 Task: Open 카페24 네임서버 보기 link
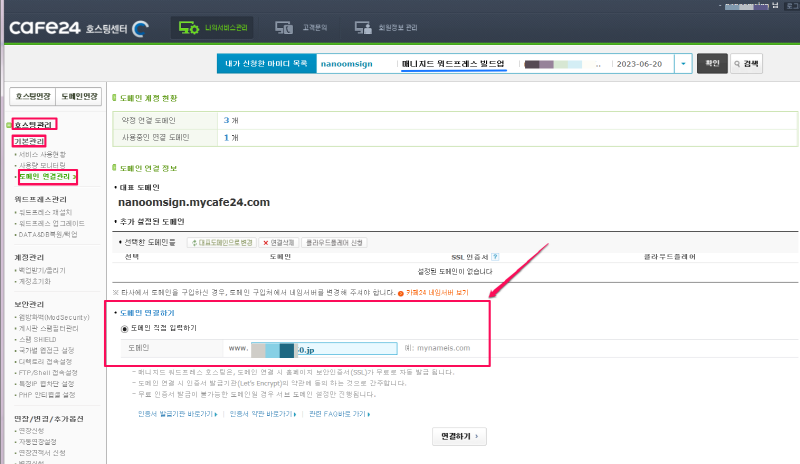tap(435, 292)
